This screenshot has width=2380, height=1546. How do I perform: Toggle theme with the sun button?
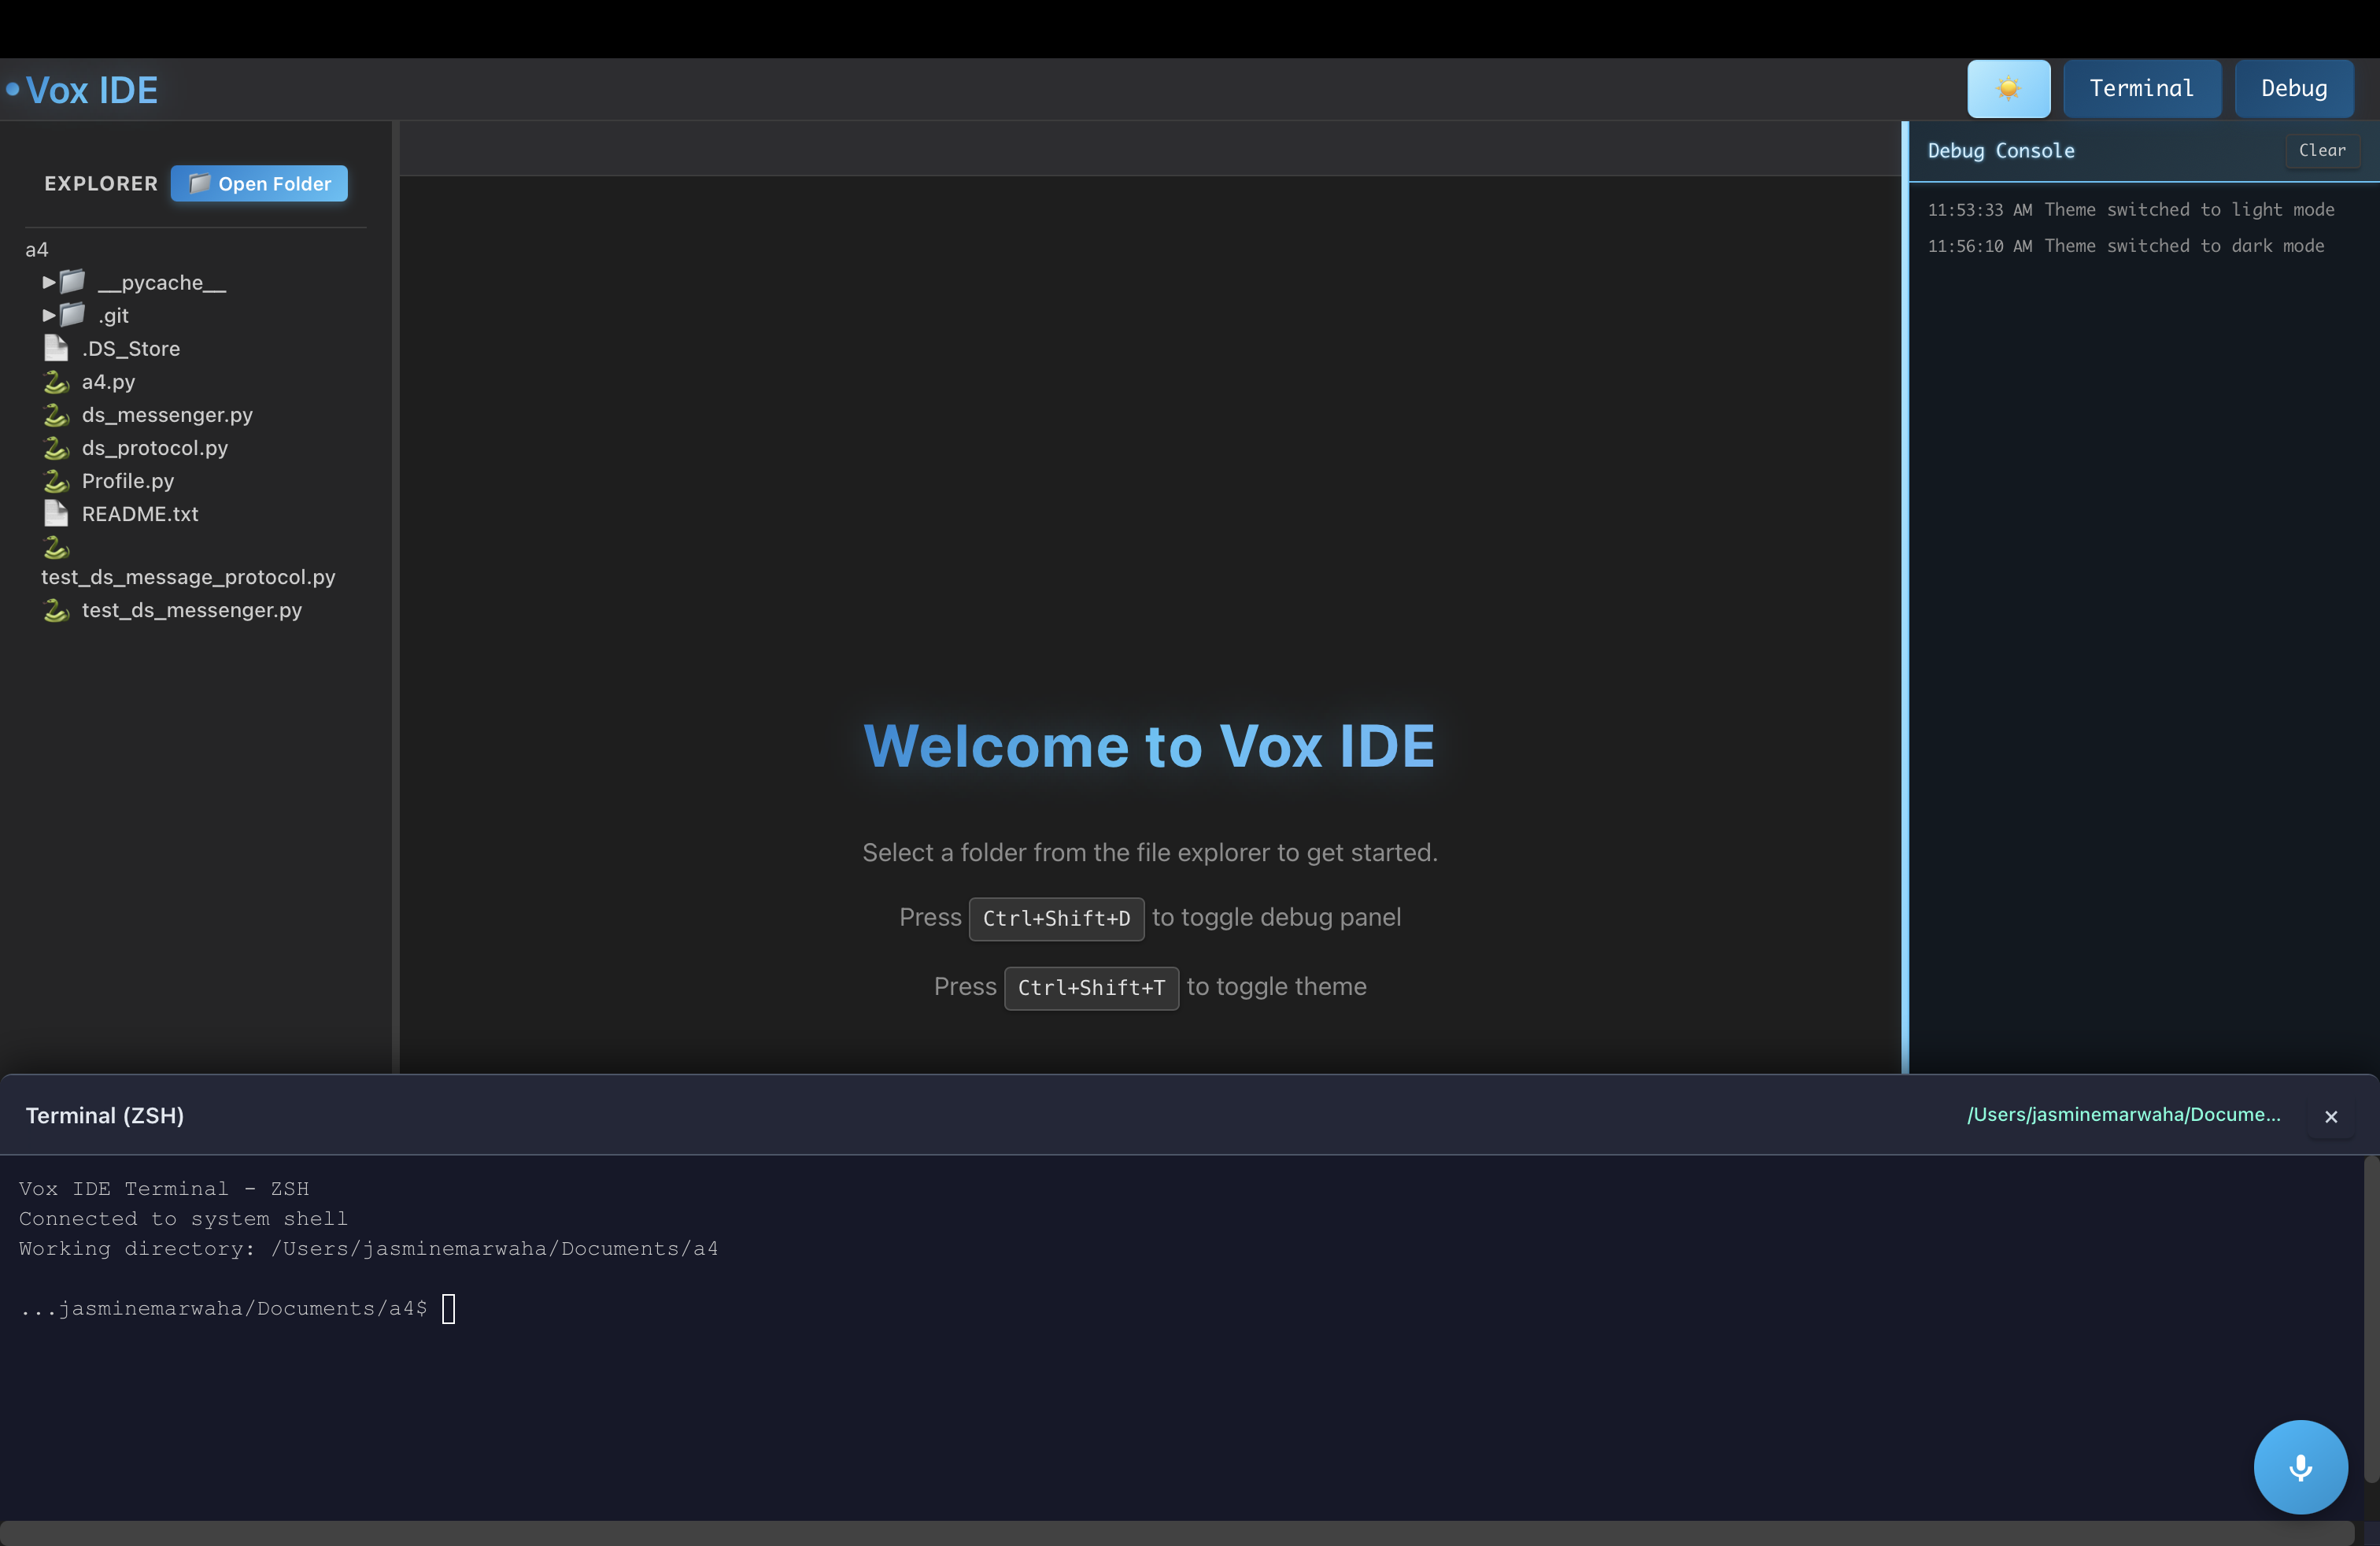click(2008, 89)
